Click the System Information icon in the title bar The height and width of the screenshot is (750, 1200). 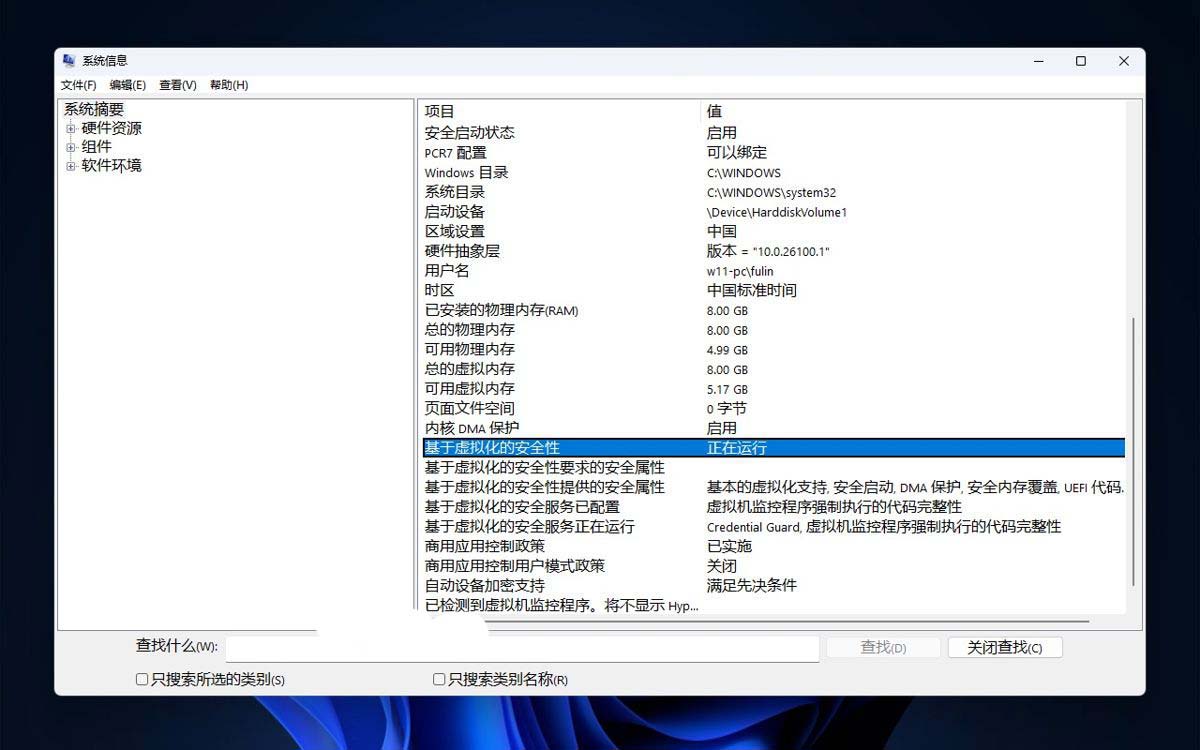70,60
